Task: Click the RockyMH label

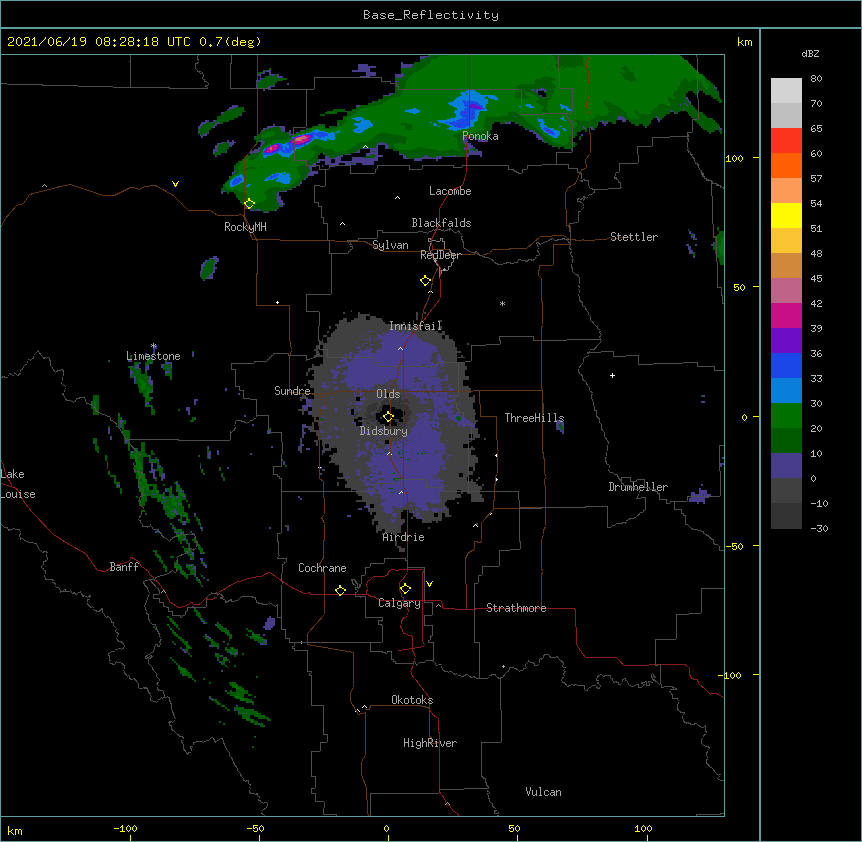Action: pyautogui.click(x=245, y=227)
